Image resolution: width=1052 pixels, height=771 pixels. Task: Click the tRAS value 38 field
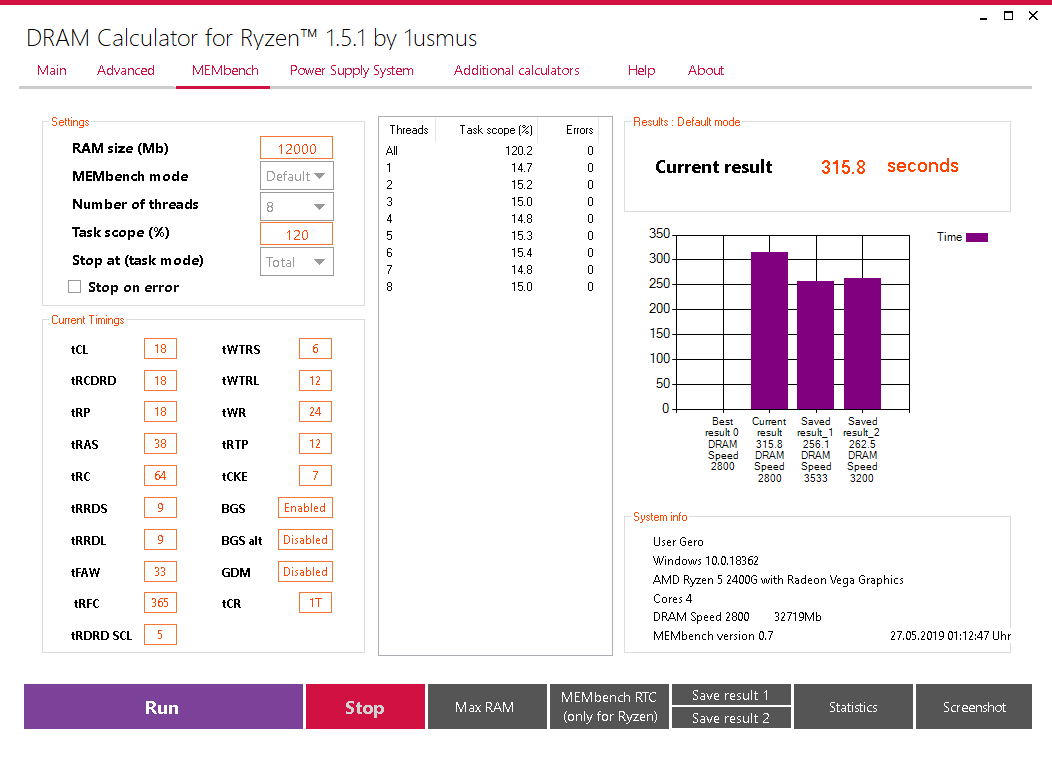pyautogui.click(x=160, y=444)
